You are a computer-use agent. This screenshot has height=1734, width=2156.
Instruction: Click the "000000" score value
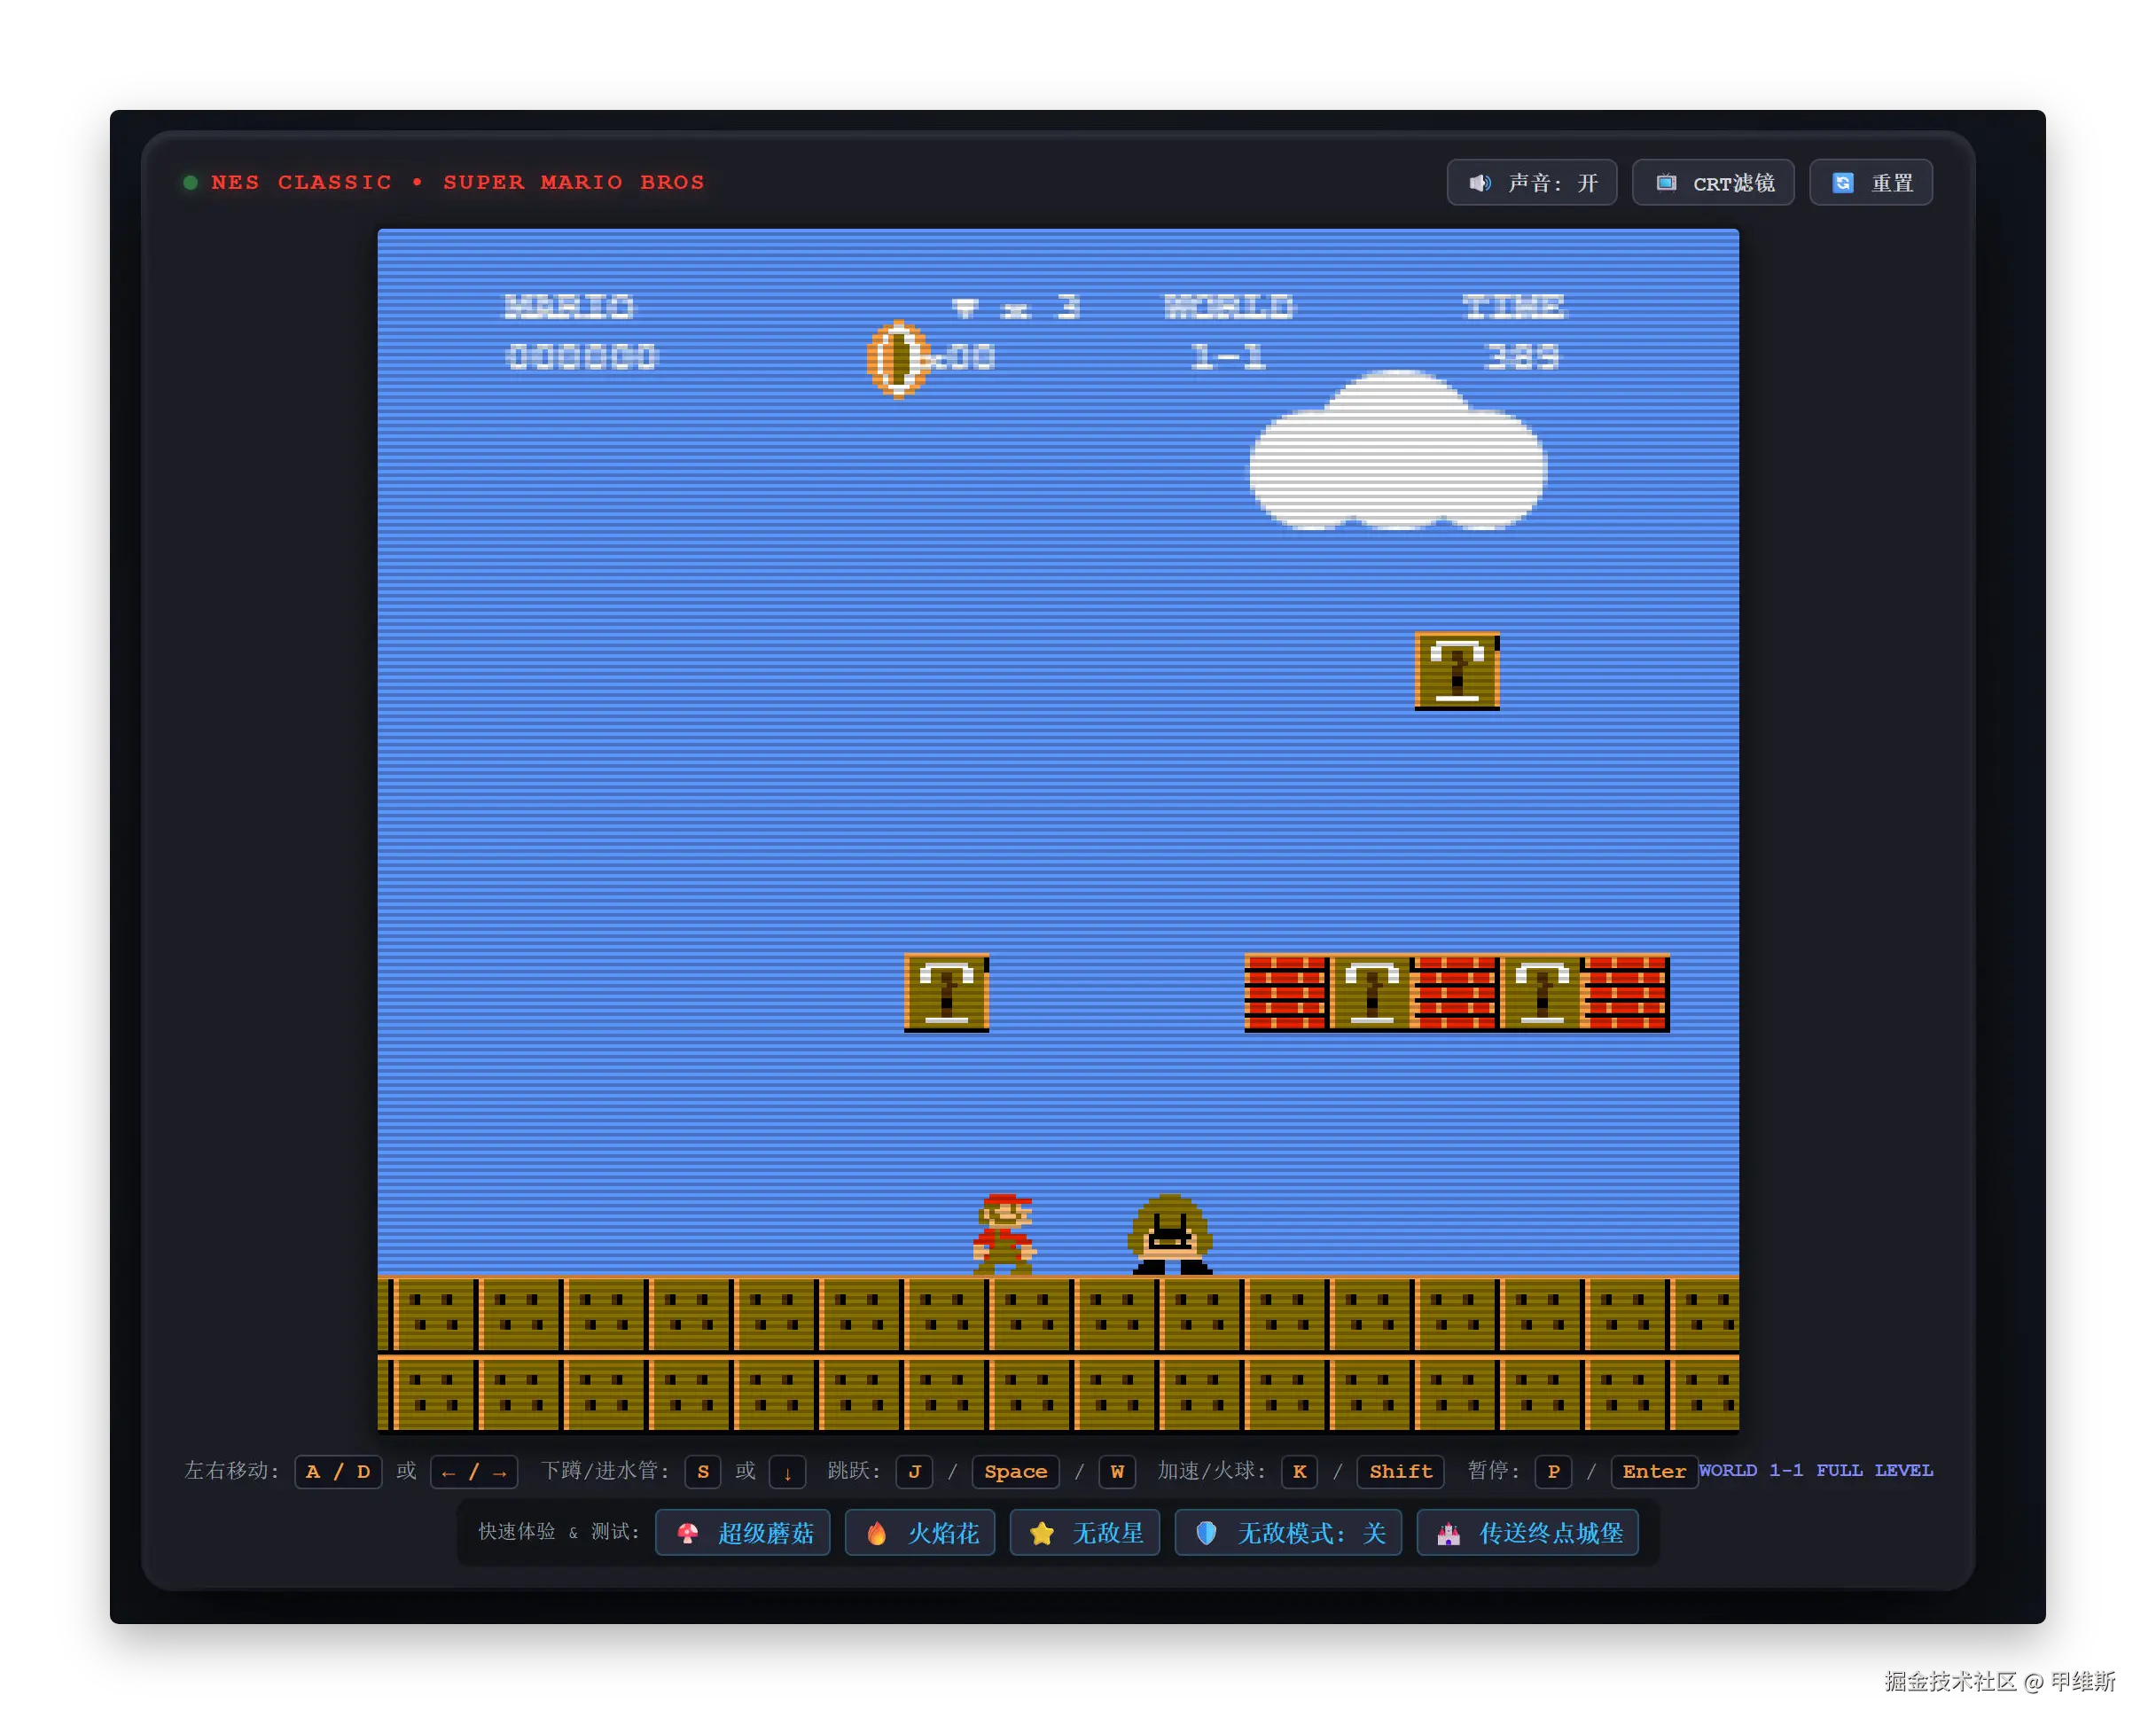[582, 357]
